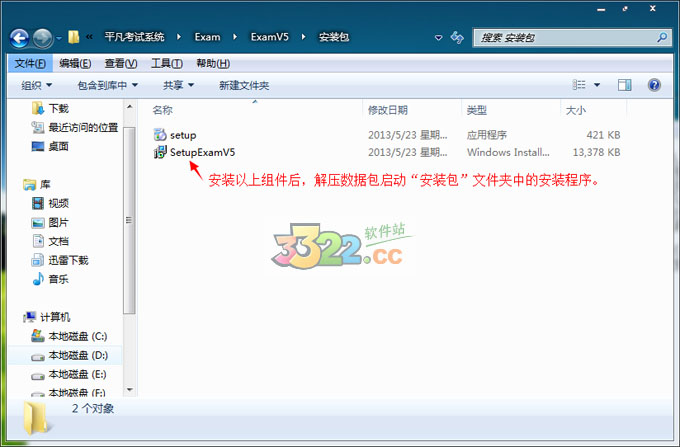This screenshot has width=680, height=447.
Task: Open more view options arrow
Action: click(597, 85)
